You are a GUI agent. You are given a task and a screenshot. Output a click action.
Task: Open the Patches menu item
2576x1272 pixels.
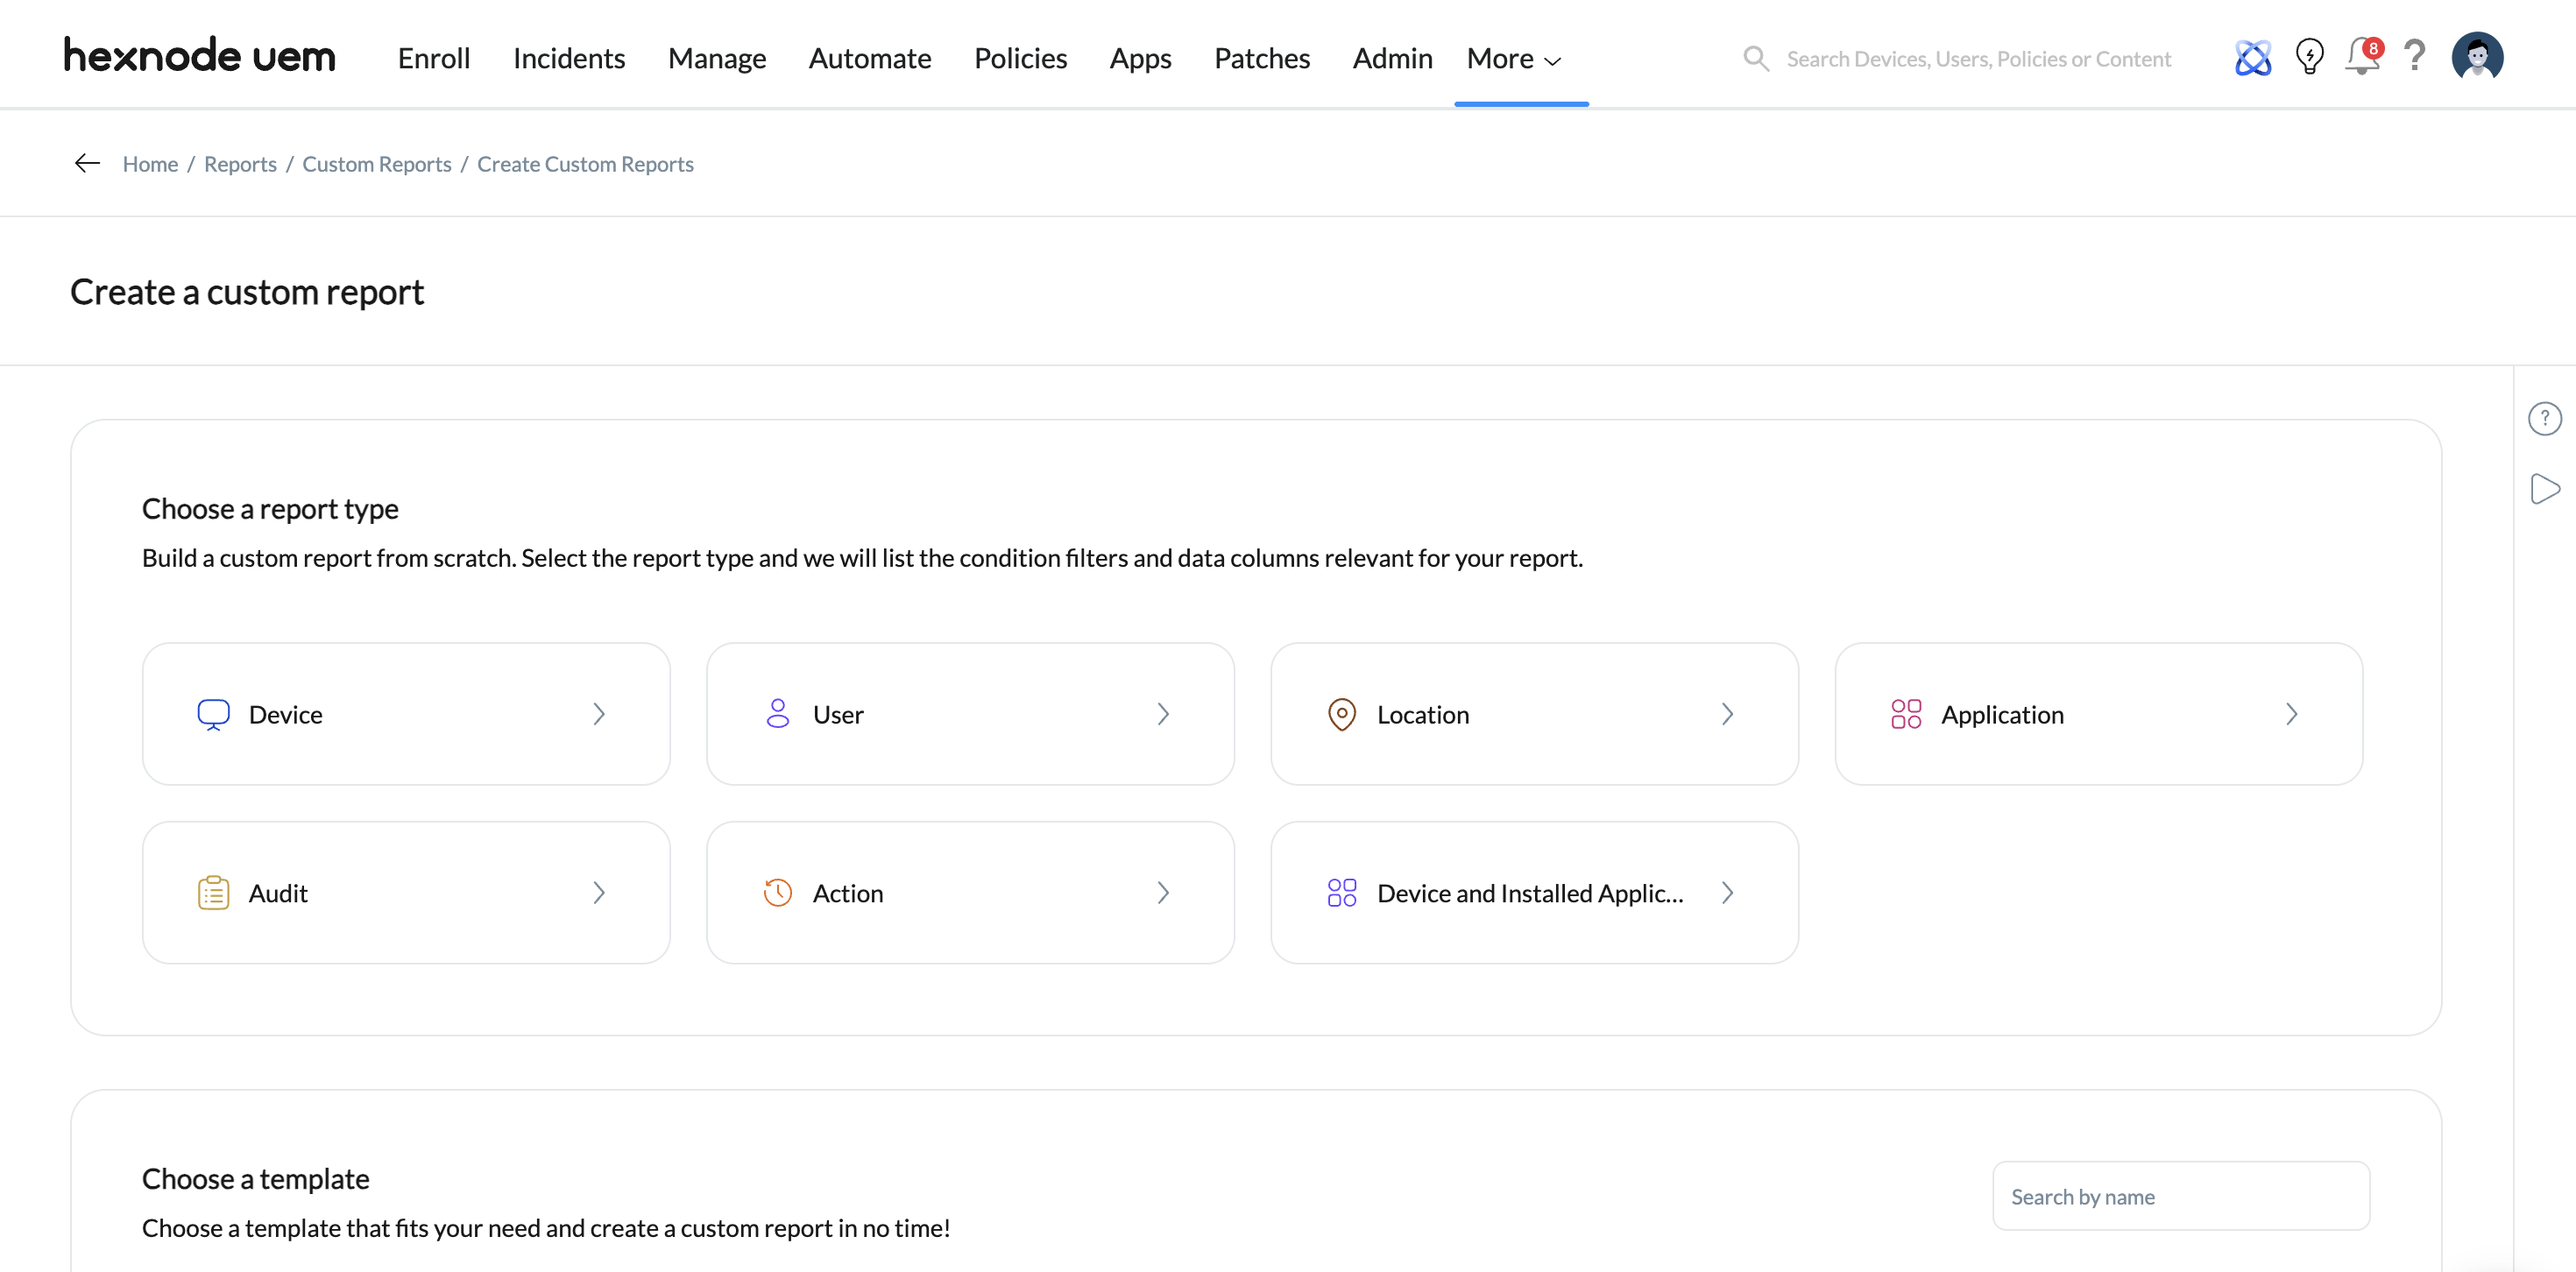click(1261, 58)
